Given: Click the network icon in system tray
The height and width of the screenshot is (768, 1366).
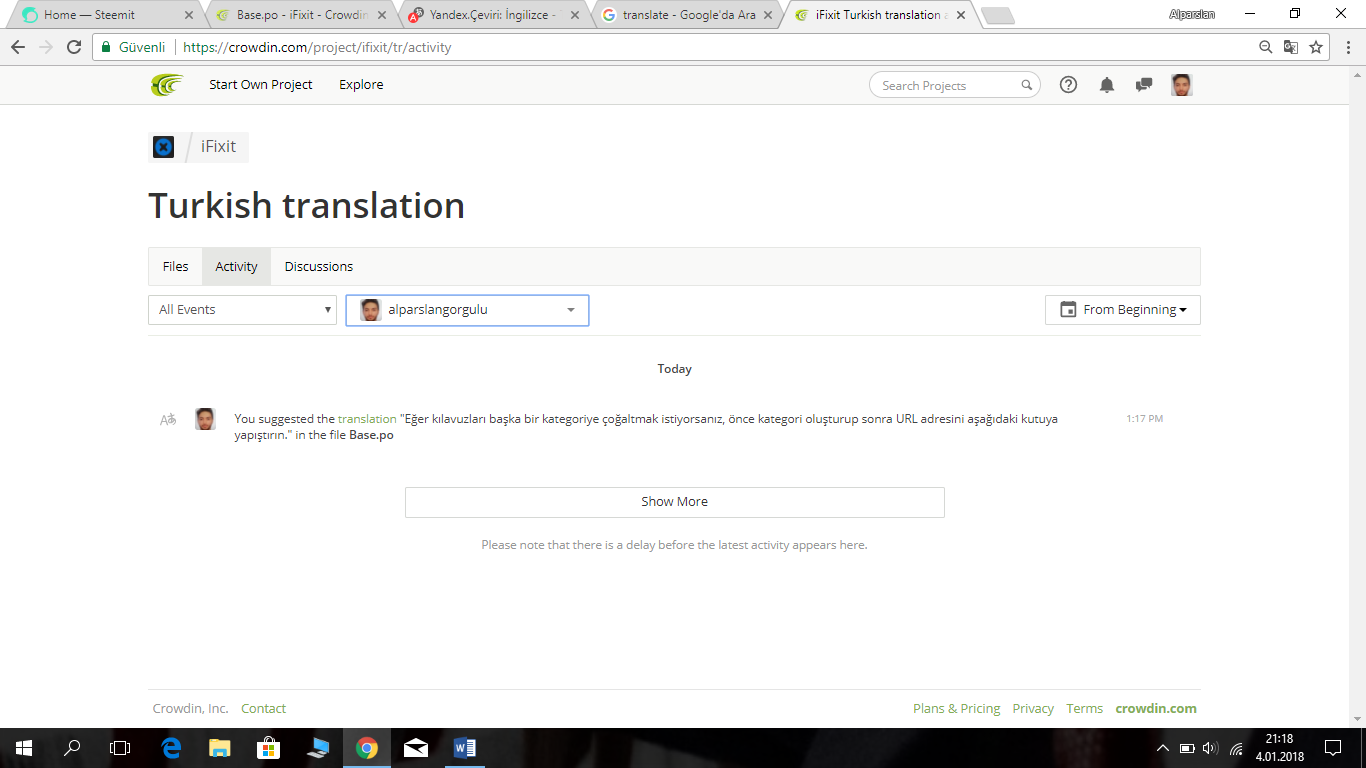Looking at the screenshot, I should [x=1236, y=748].
